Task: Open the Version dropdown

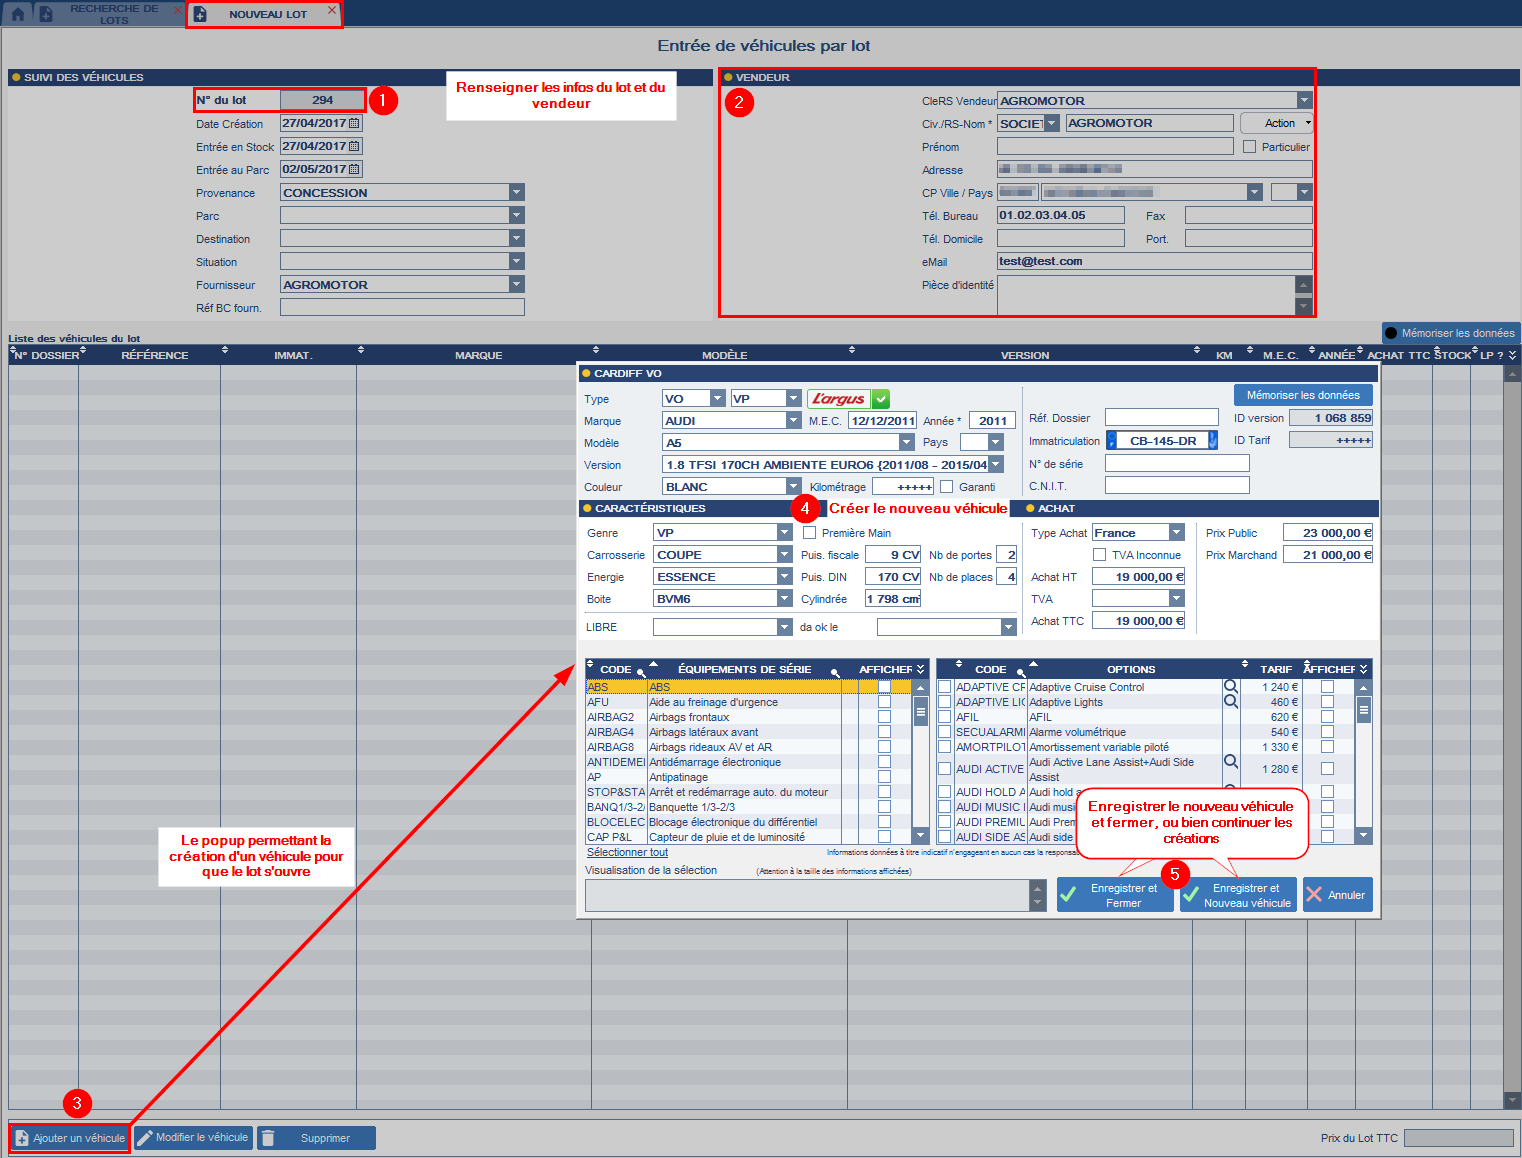Action: pyautogui.click(x=995, y=465)
